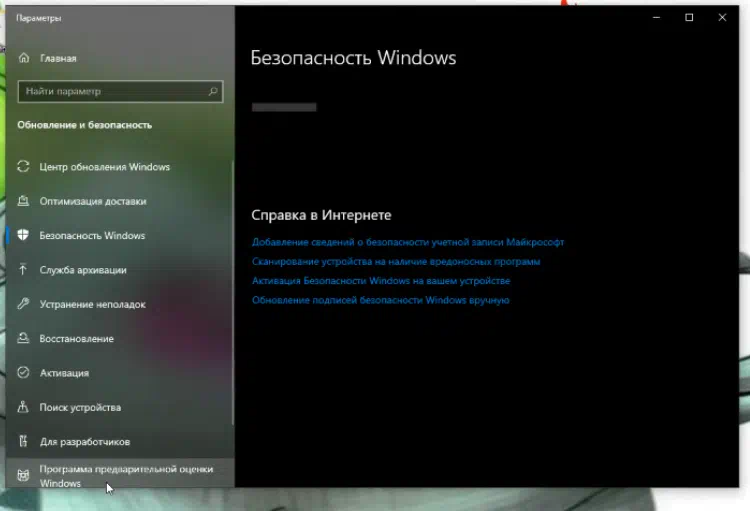Viewport: 750px width, 511px height.
Task: Maximize the Параметры settings window
Action: pyautogui.click(x=689, y=17)
